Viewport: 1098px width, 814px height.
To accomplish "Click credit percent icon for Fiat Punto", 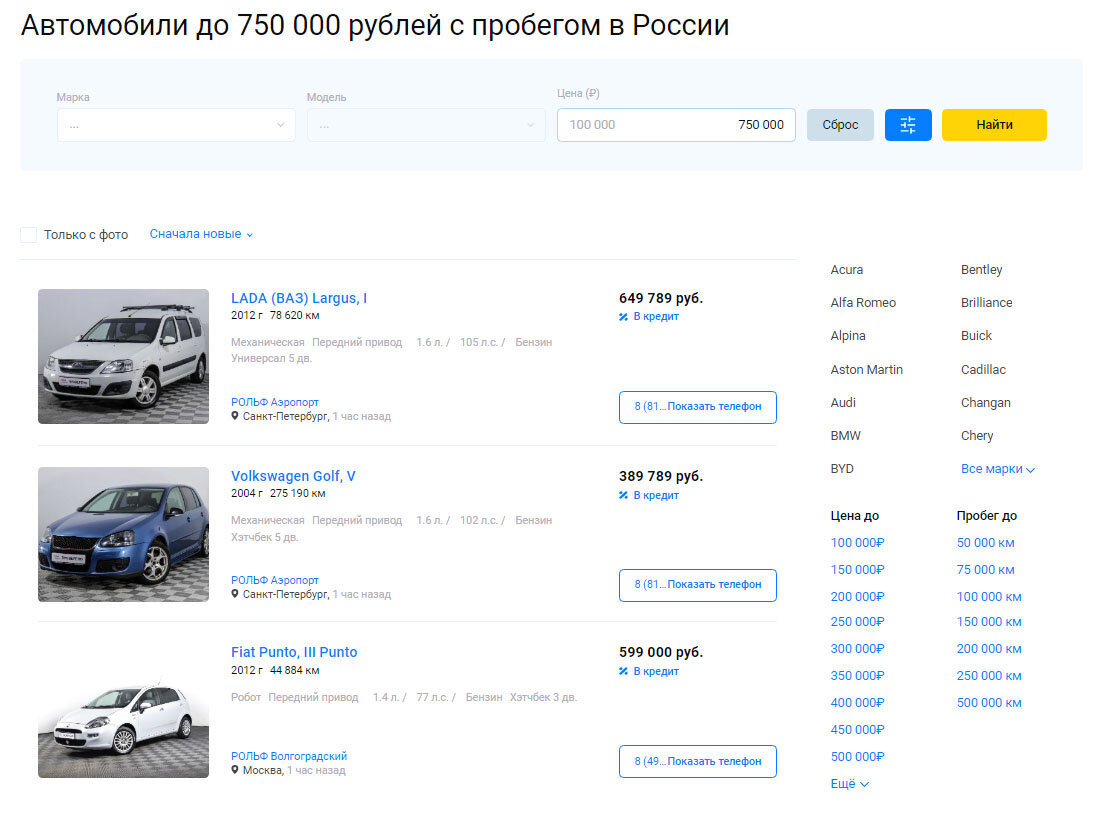I will pos(623,671).
